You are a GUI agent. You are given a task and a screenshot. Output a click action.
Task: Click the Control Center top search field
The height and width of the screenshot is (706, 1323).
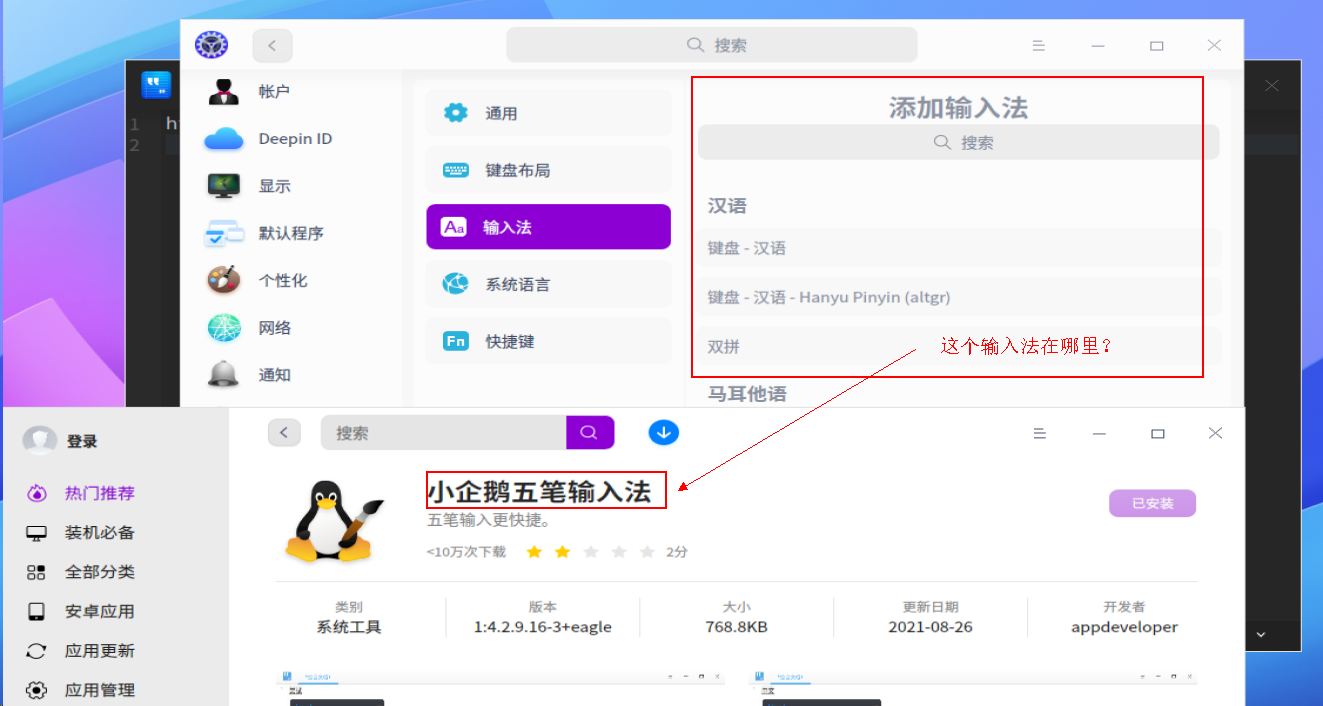click(x=711, y=45)
